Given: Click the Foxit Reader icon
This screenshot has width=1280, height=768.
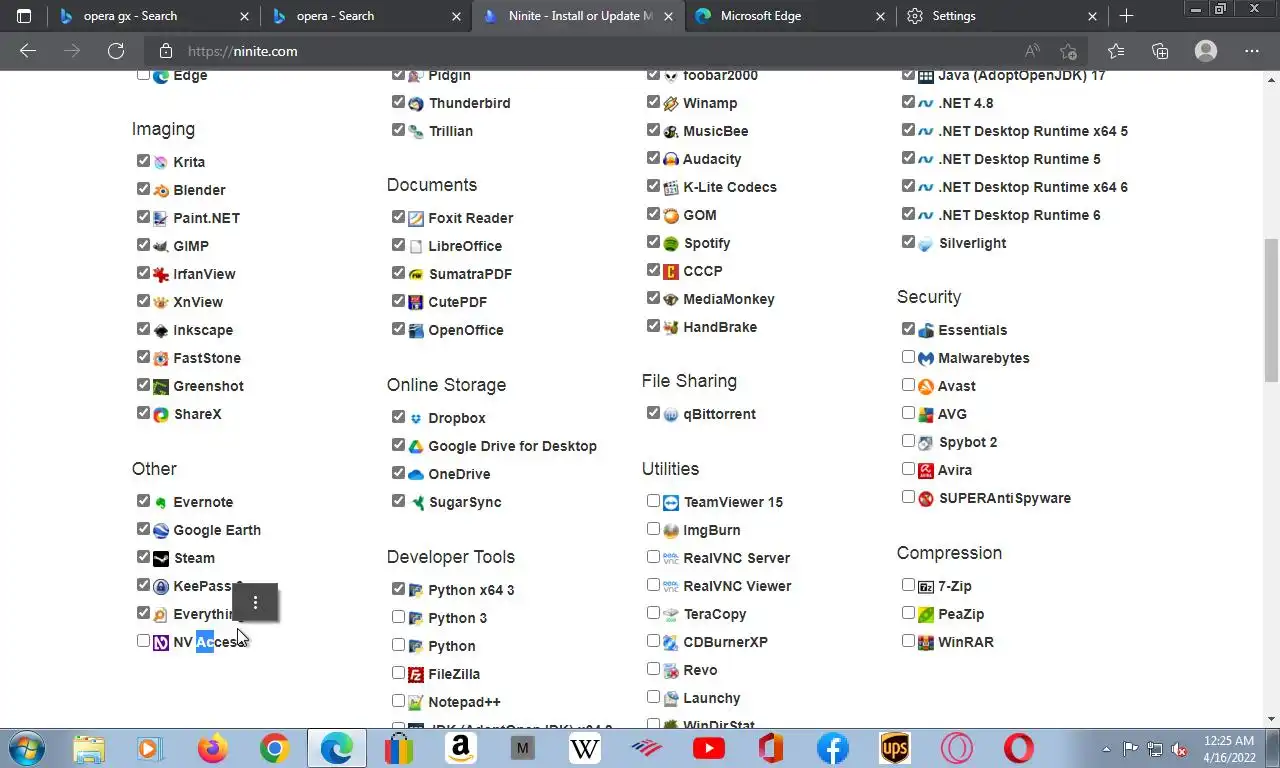Looking at the screenshot, I should 416,218.
